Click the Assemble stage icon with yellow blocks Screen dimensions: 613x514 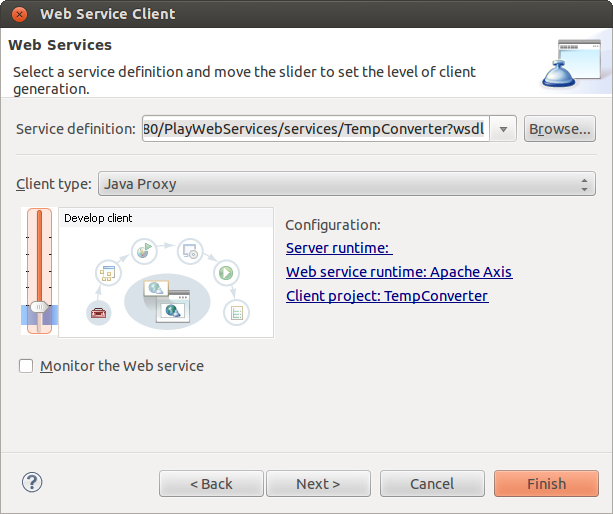107,271
